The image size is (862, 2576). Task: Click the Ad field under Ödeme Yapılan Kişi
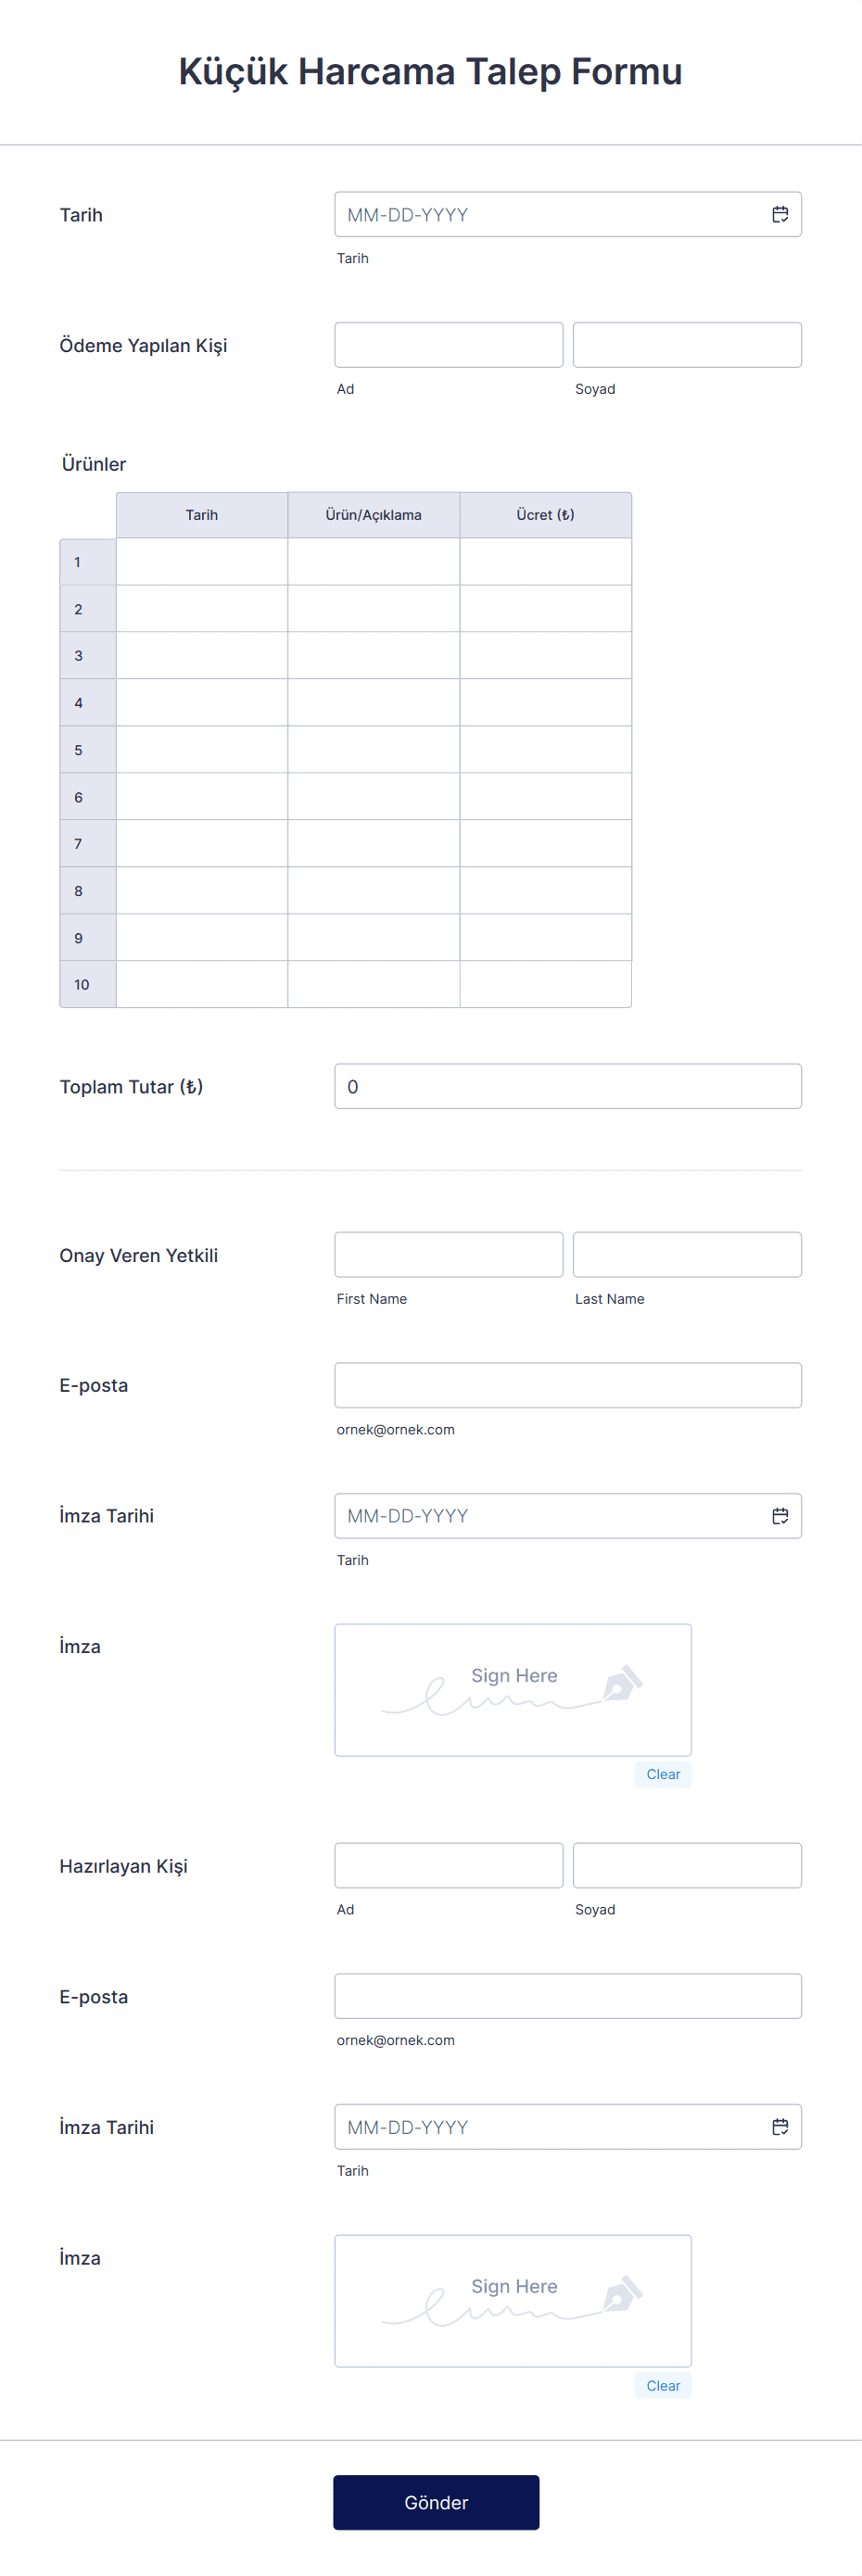pyautogui.click(x=447, y=344)
